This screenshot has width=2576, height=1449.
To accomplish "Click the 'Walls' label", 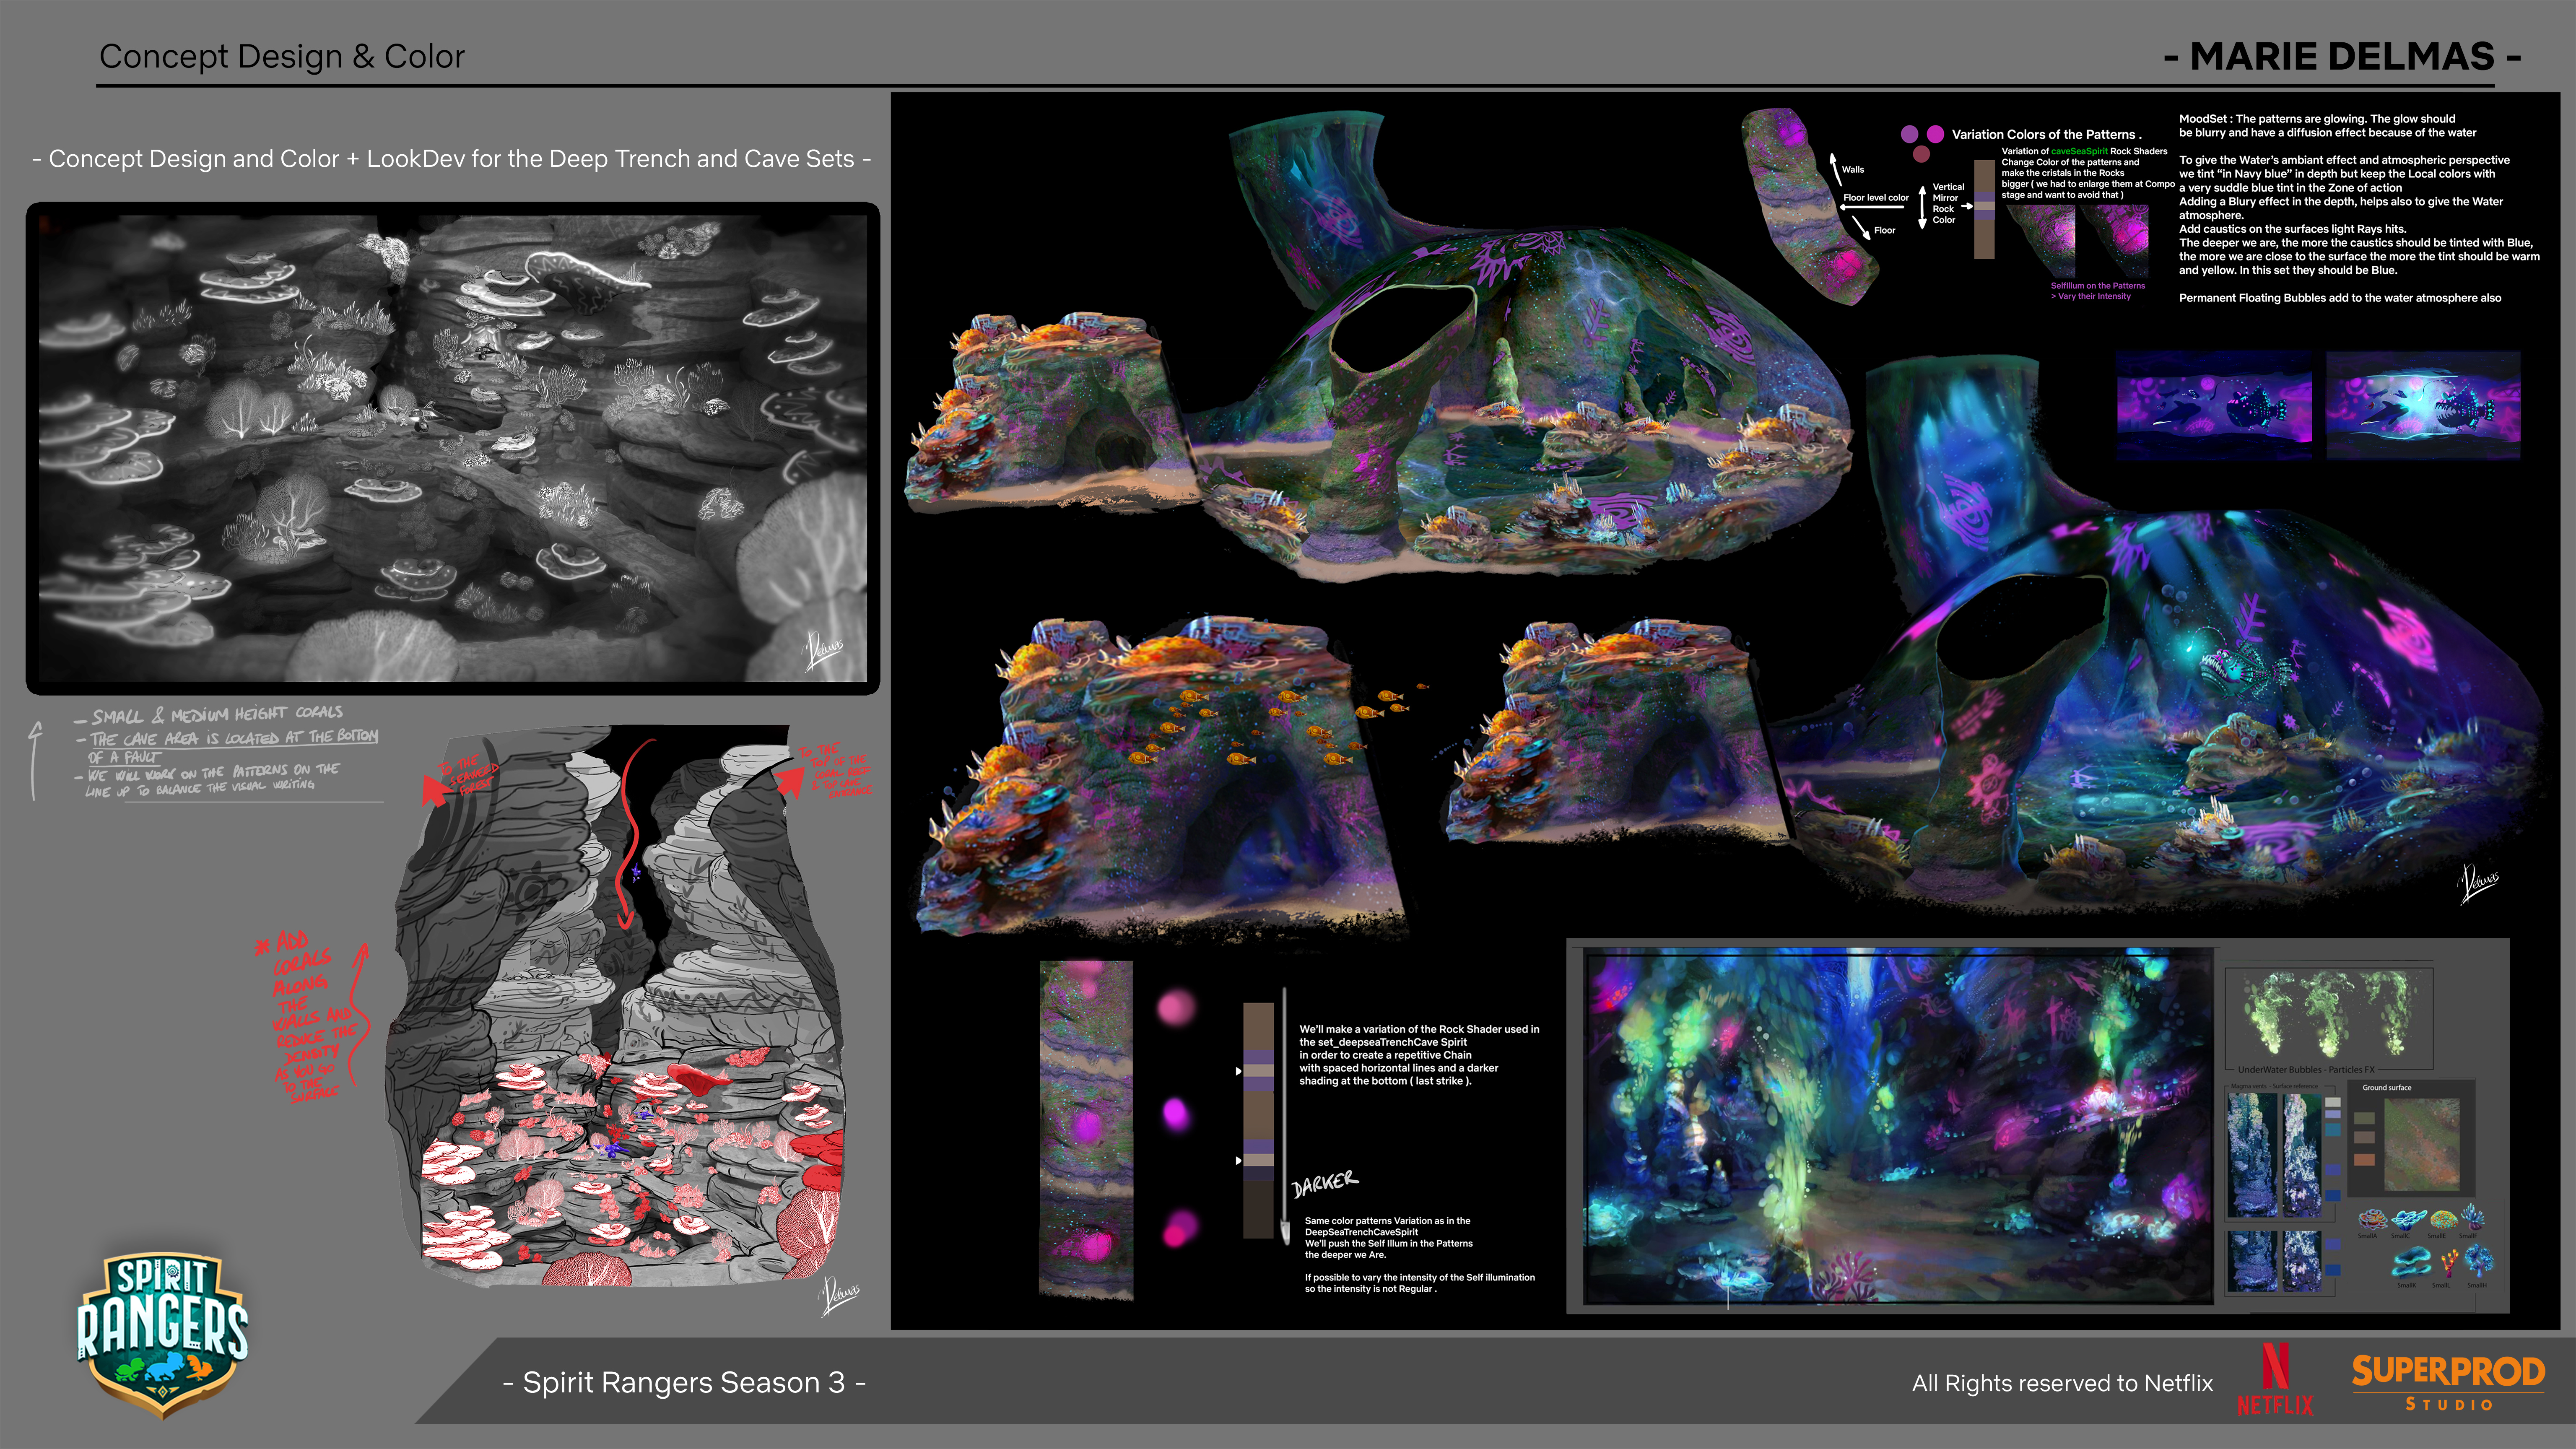I will pos(1853,170).
